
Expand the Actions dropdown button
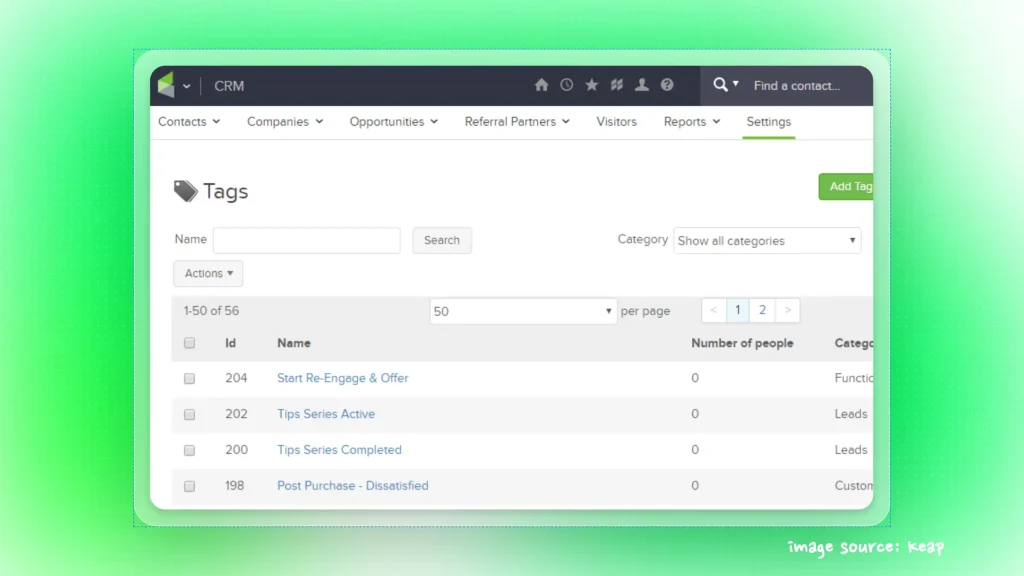coord(208,274)
